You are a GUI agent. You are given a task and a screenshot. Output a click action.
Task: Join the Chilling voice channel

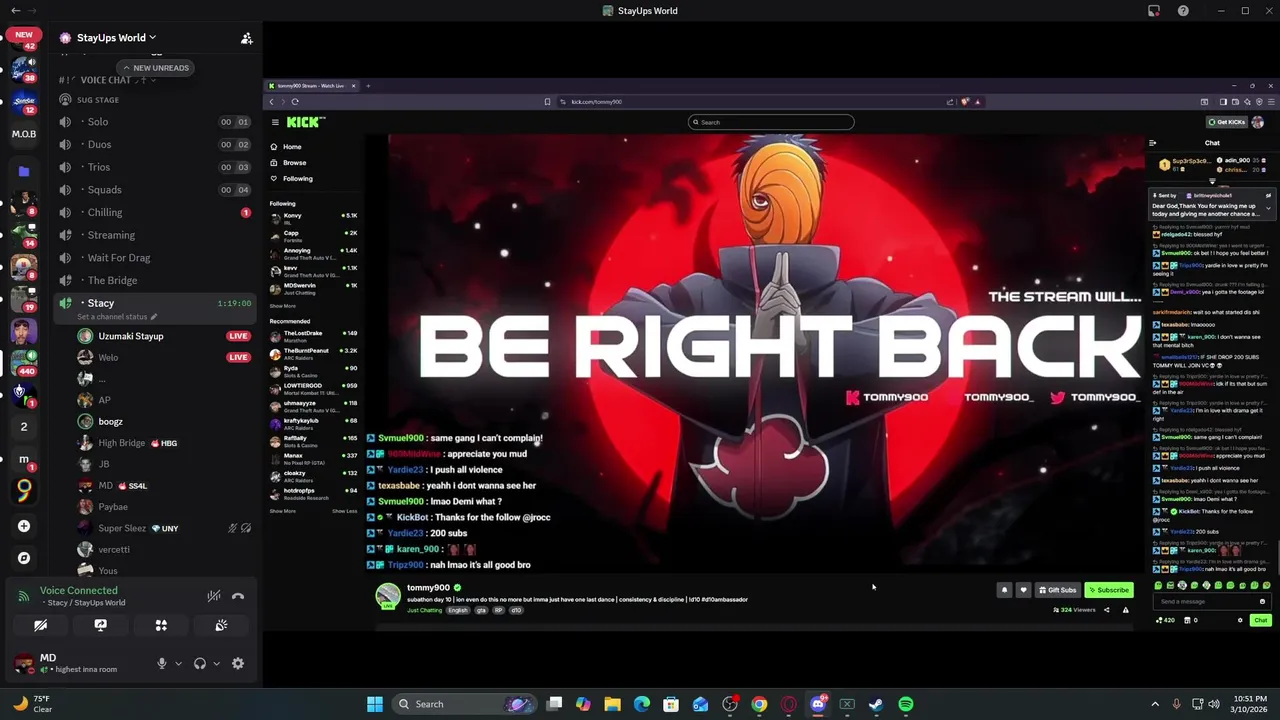click(155, 212)
